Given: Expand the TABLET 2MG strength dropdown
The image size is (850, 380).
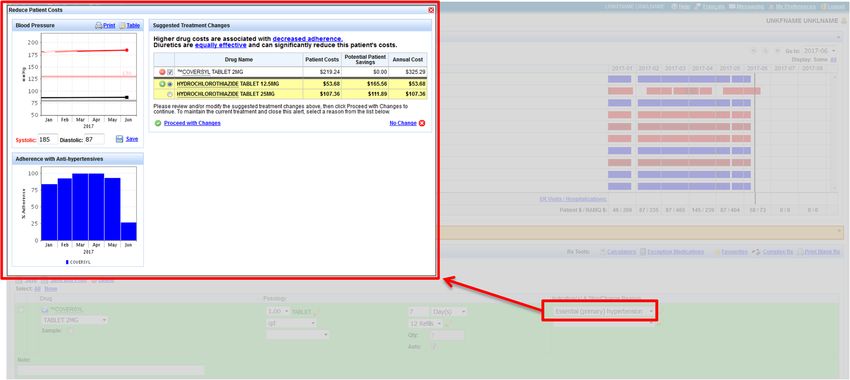Looking at the screenshot, I should pyautogui.click(x=74, y=320).
